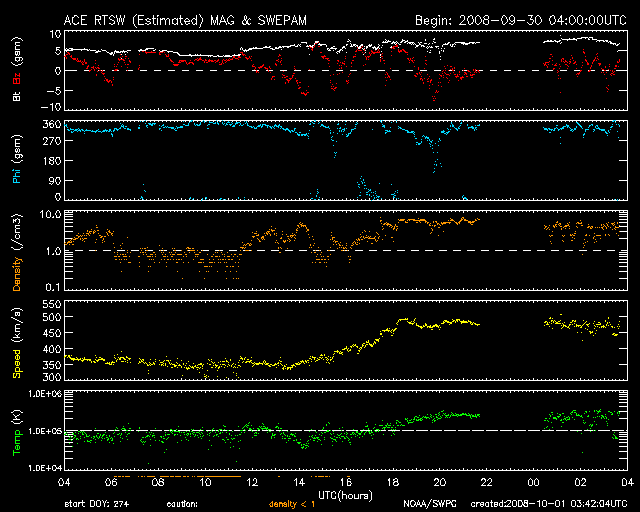Click the '300' tick on the Speed axis
The height and width of the screenshot is (512, 640).
click(52, 377)
